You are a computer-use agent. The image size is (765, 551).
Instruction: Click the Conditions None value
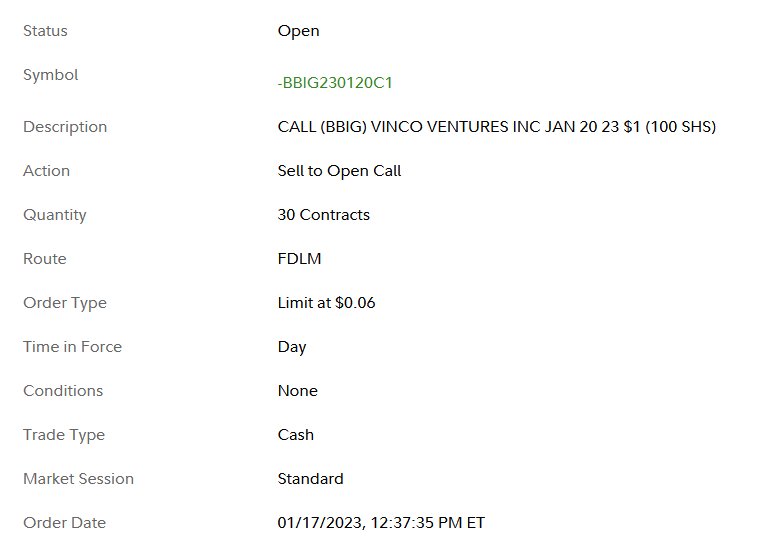click(x=298, y=390)
